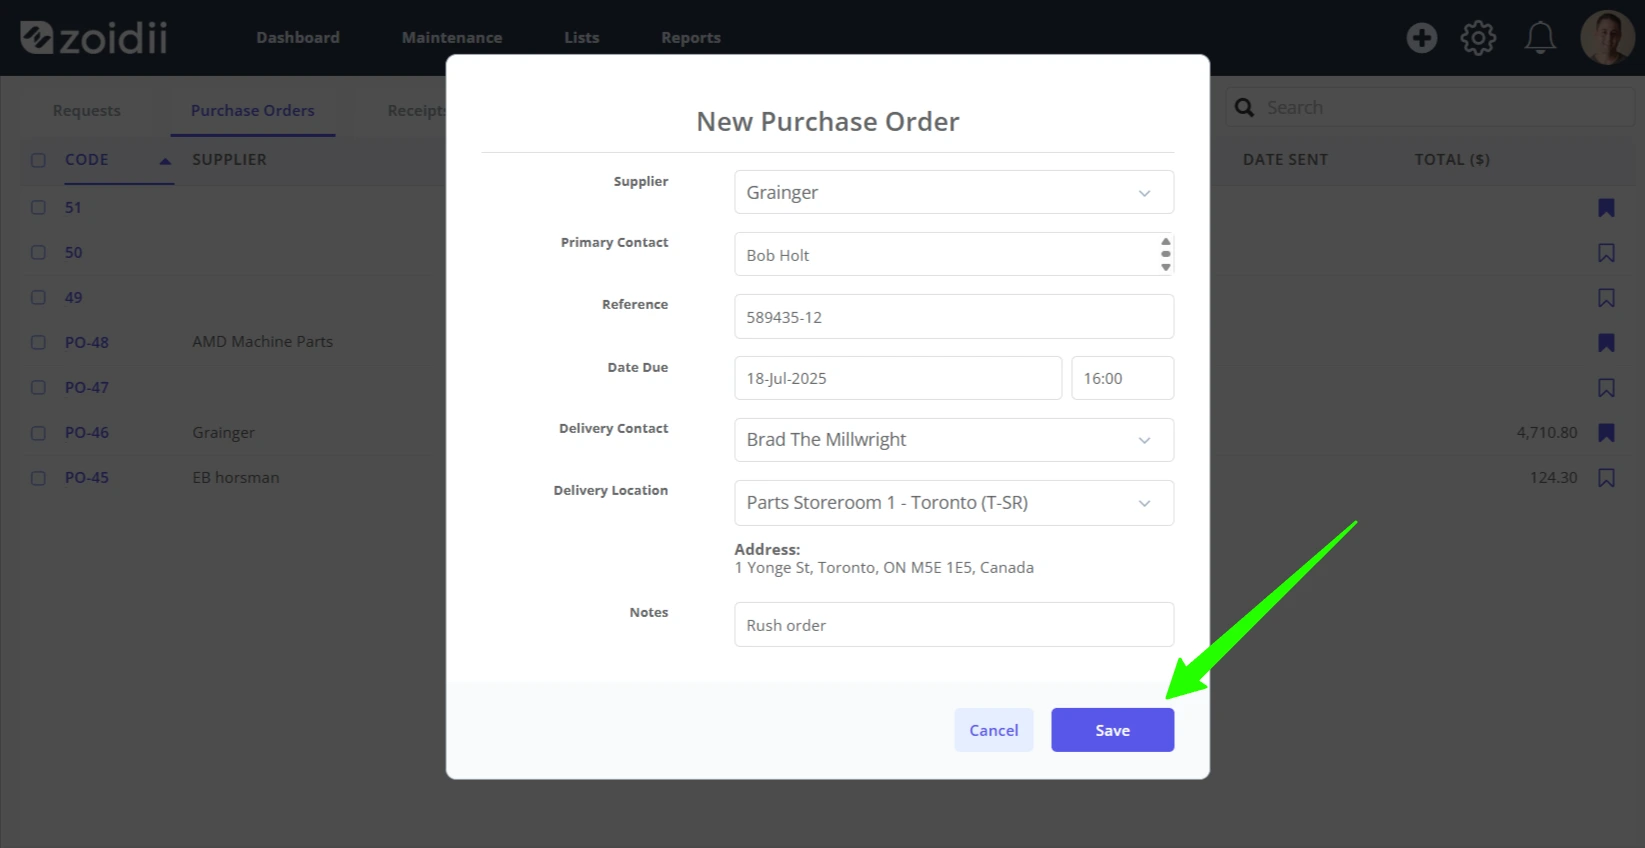Open purchase order PO-47 link
1645x848 pixels.
pos(87,388)
